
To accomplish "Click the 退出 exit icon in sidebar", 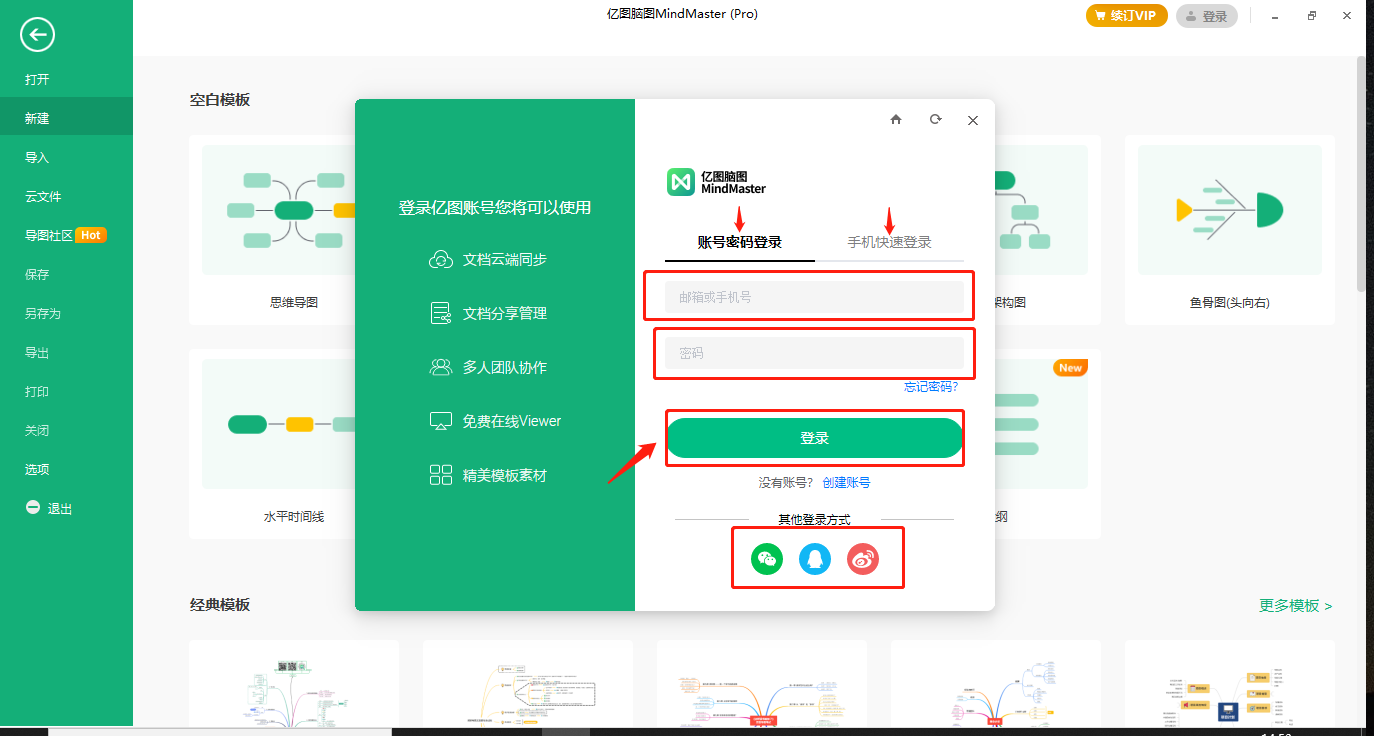I will click(x=33, y=508).
